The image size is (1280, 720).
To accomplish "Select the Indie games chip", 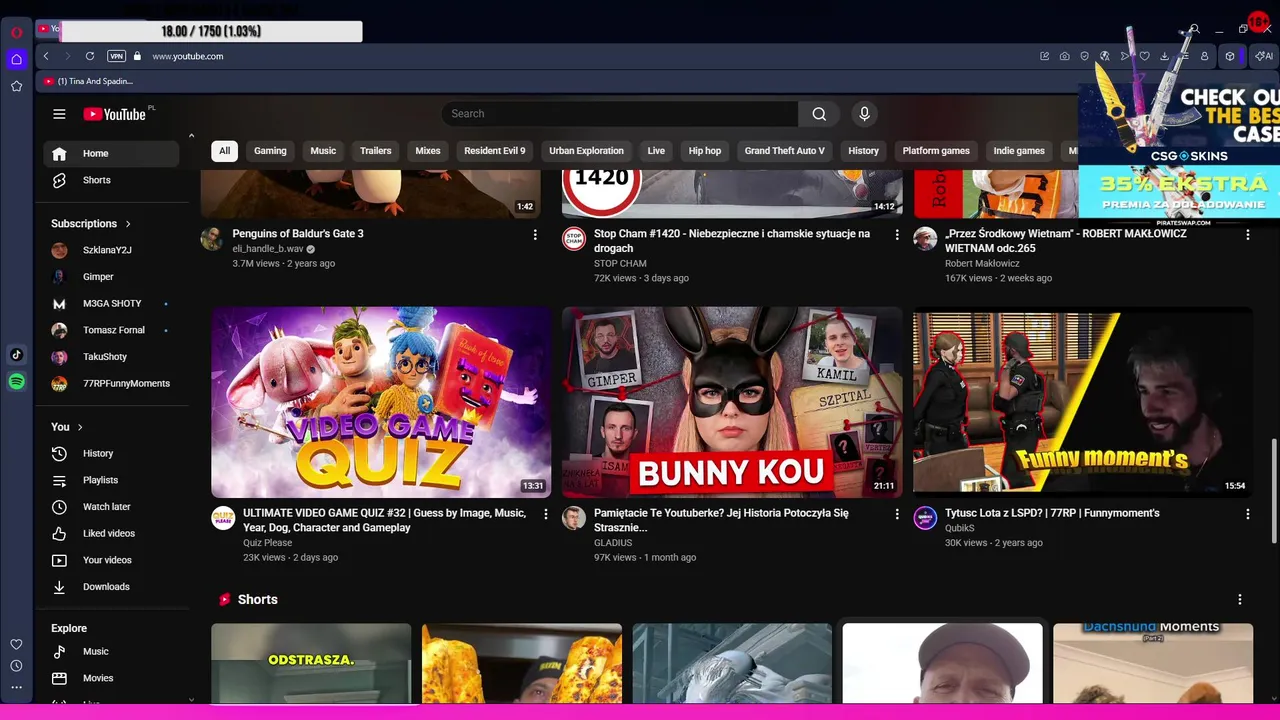I will (1019, 151).
